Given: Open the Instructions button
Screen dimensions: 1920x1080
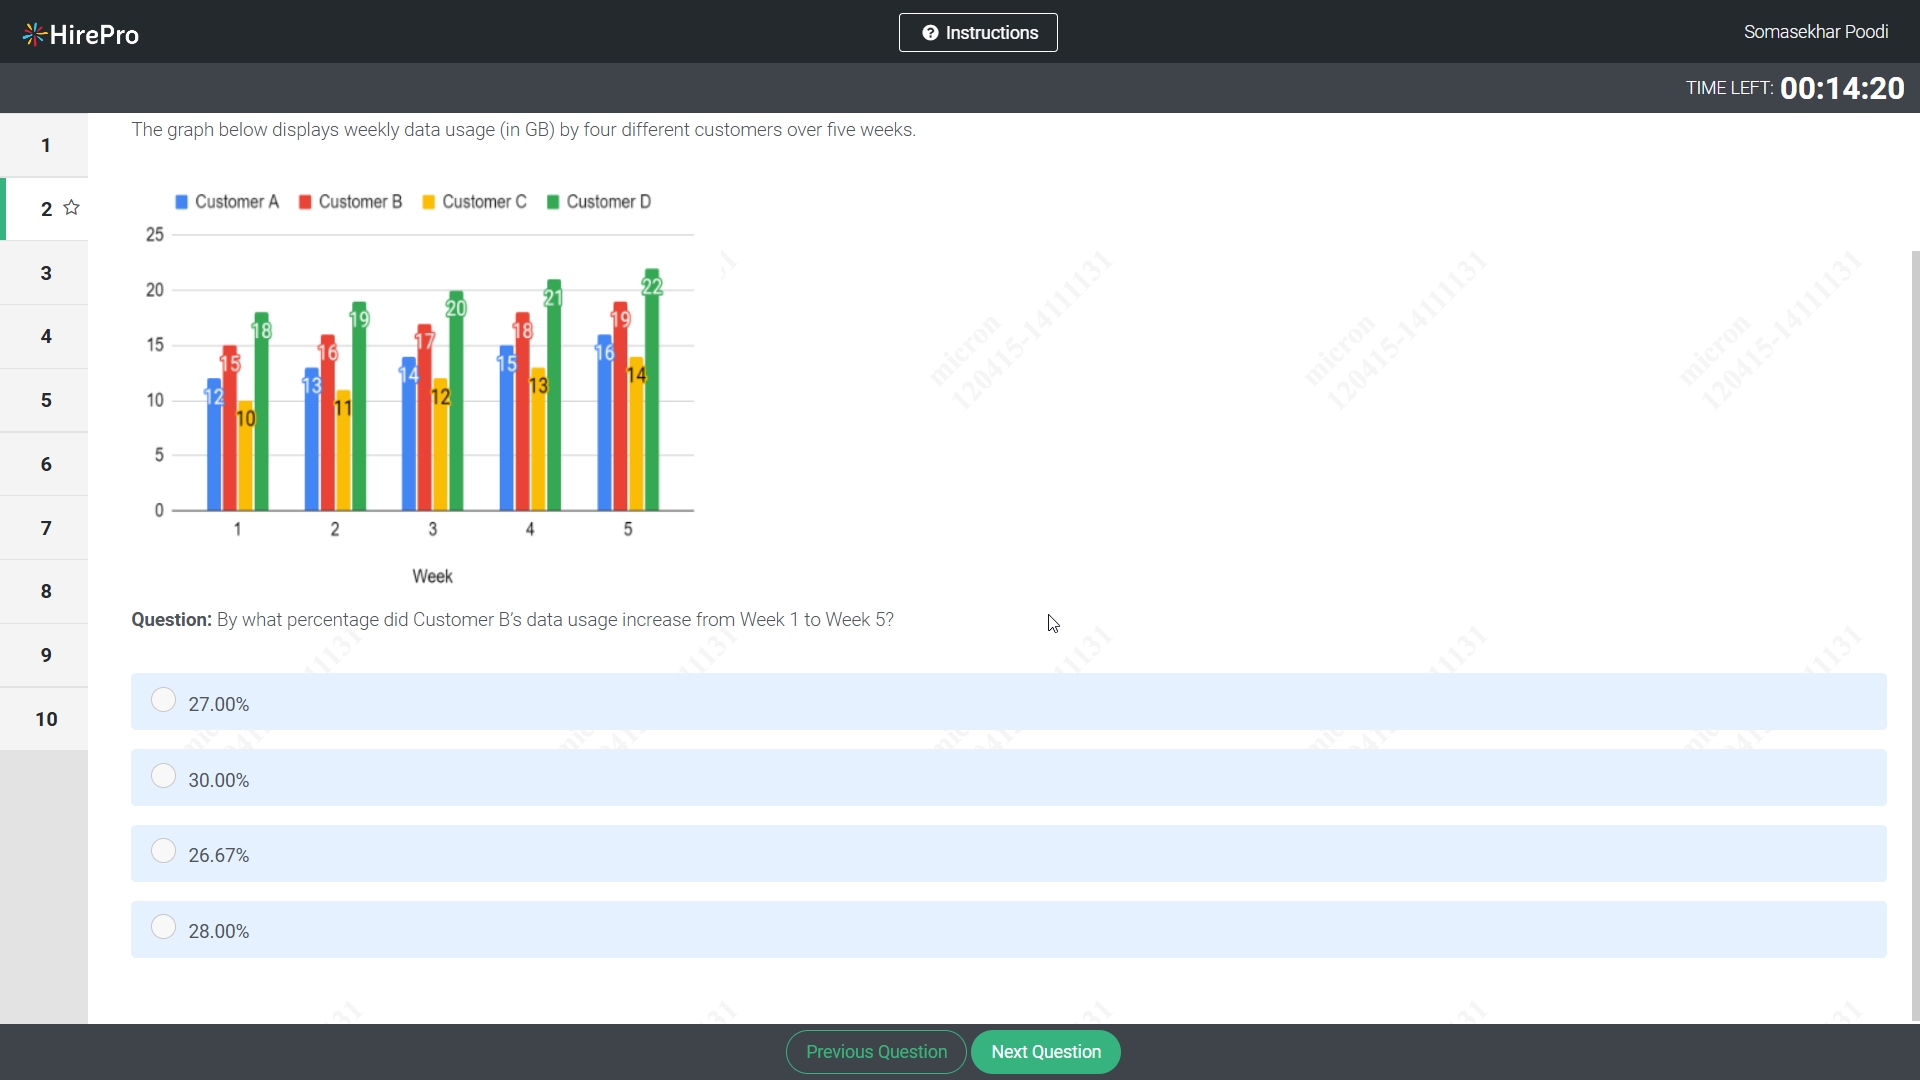Looking at the screenshot, I should pyautogui.click(x=978, y=33).
